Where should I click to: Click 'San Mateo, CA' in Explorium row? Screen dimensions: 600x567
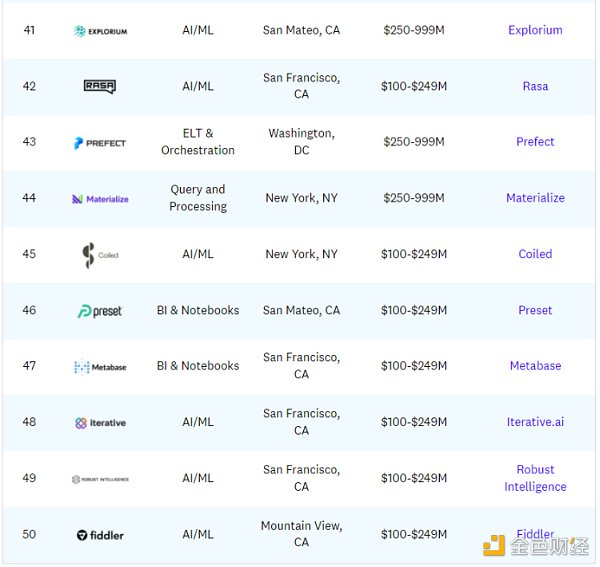coord(302,30)
